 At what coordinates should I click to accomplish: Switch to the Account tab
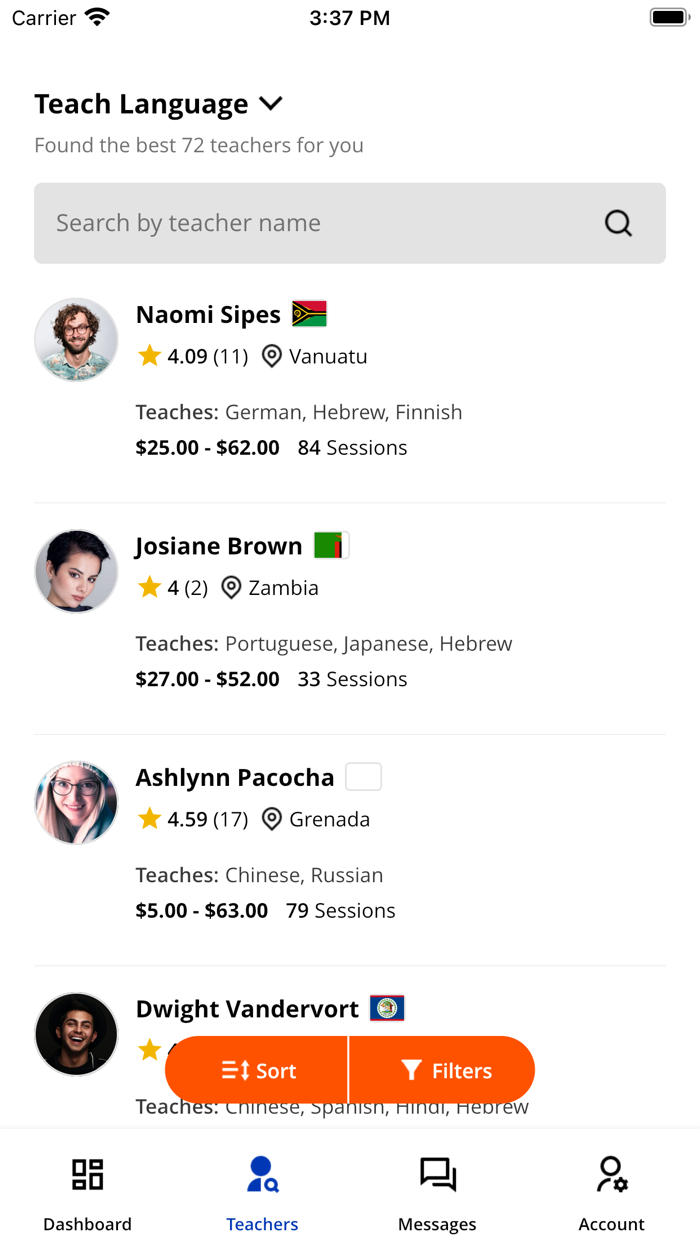tap(611, 1190)
